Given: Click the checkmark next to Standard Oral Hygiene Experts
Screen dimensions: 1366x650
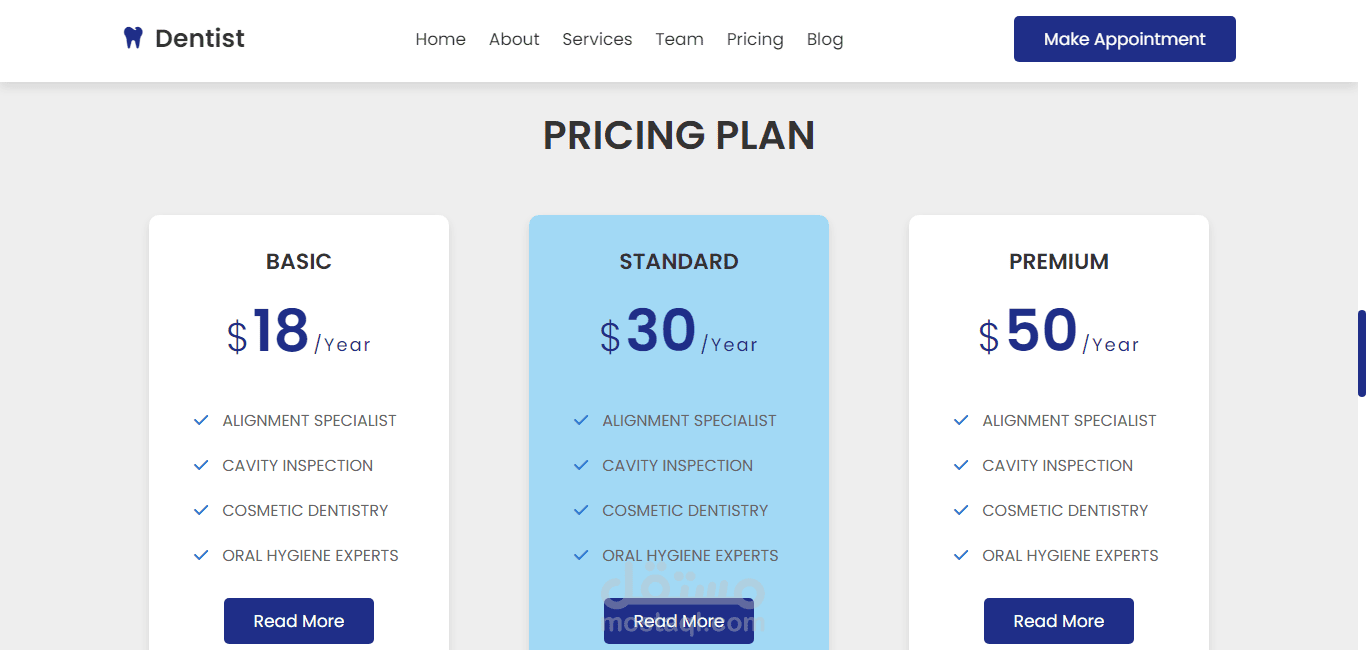Looking at the screenshot, I should [581, 555].
